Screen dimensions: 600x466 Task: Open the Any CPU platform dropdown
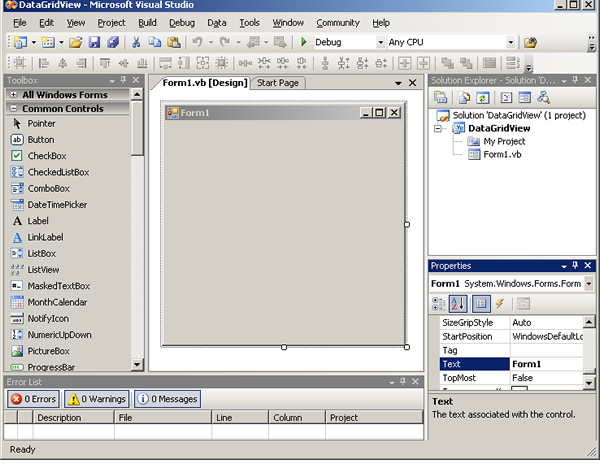click(510, 42)
